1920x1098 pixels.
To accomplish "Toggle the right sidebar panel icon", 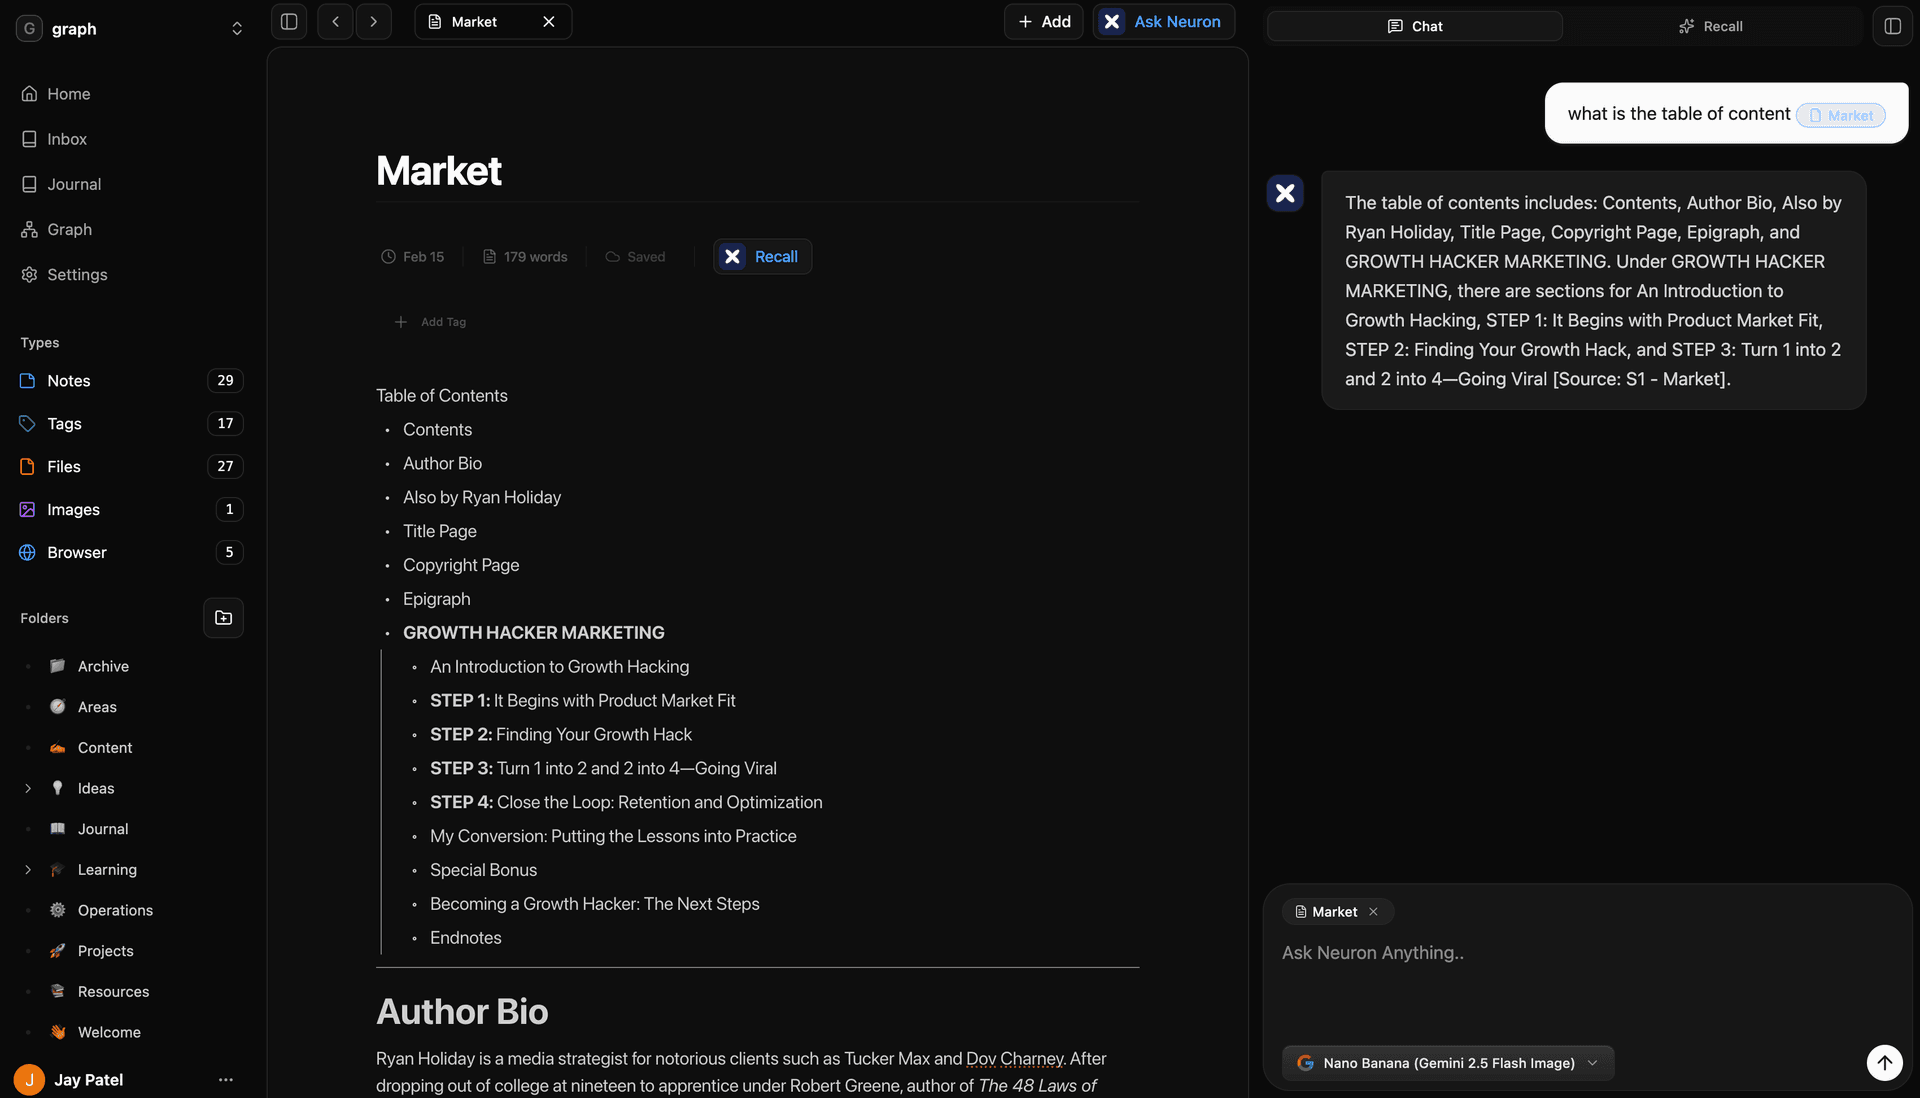I will coord(1892,26).
